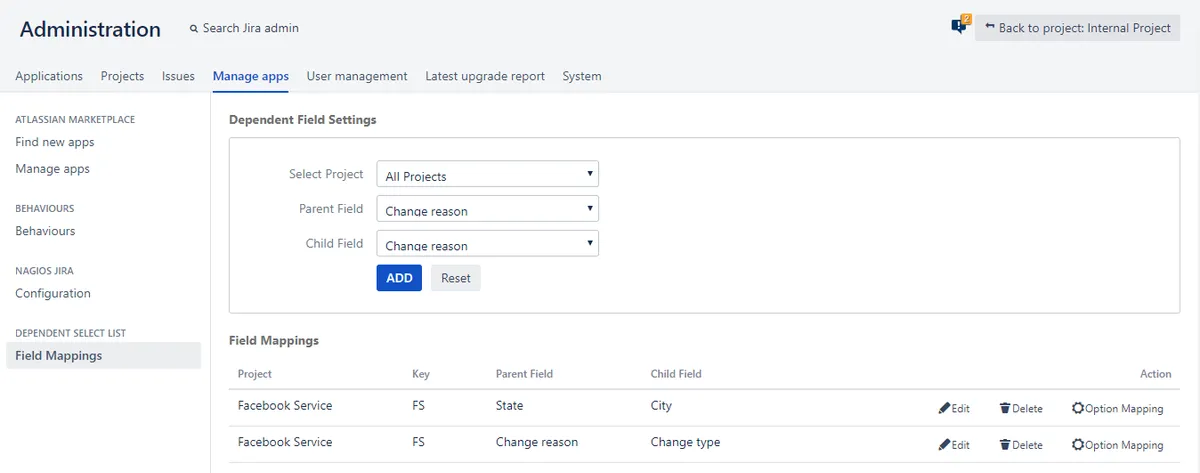Click the Search Jira admin field

(250, 28)
